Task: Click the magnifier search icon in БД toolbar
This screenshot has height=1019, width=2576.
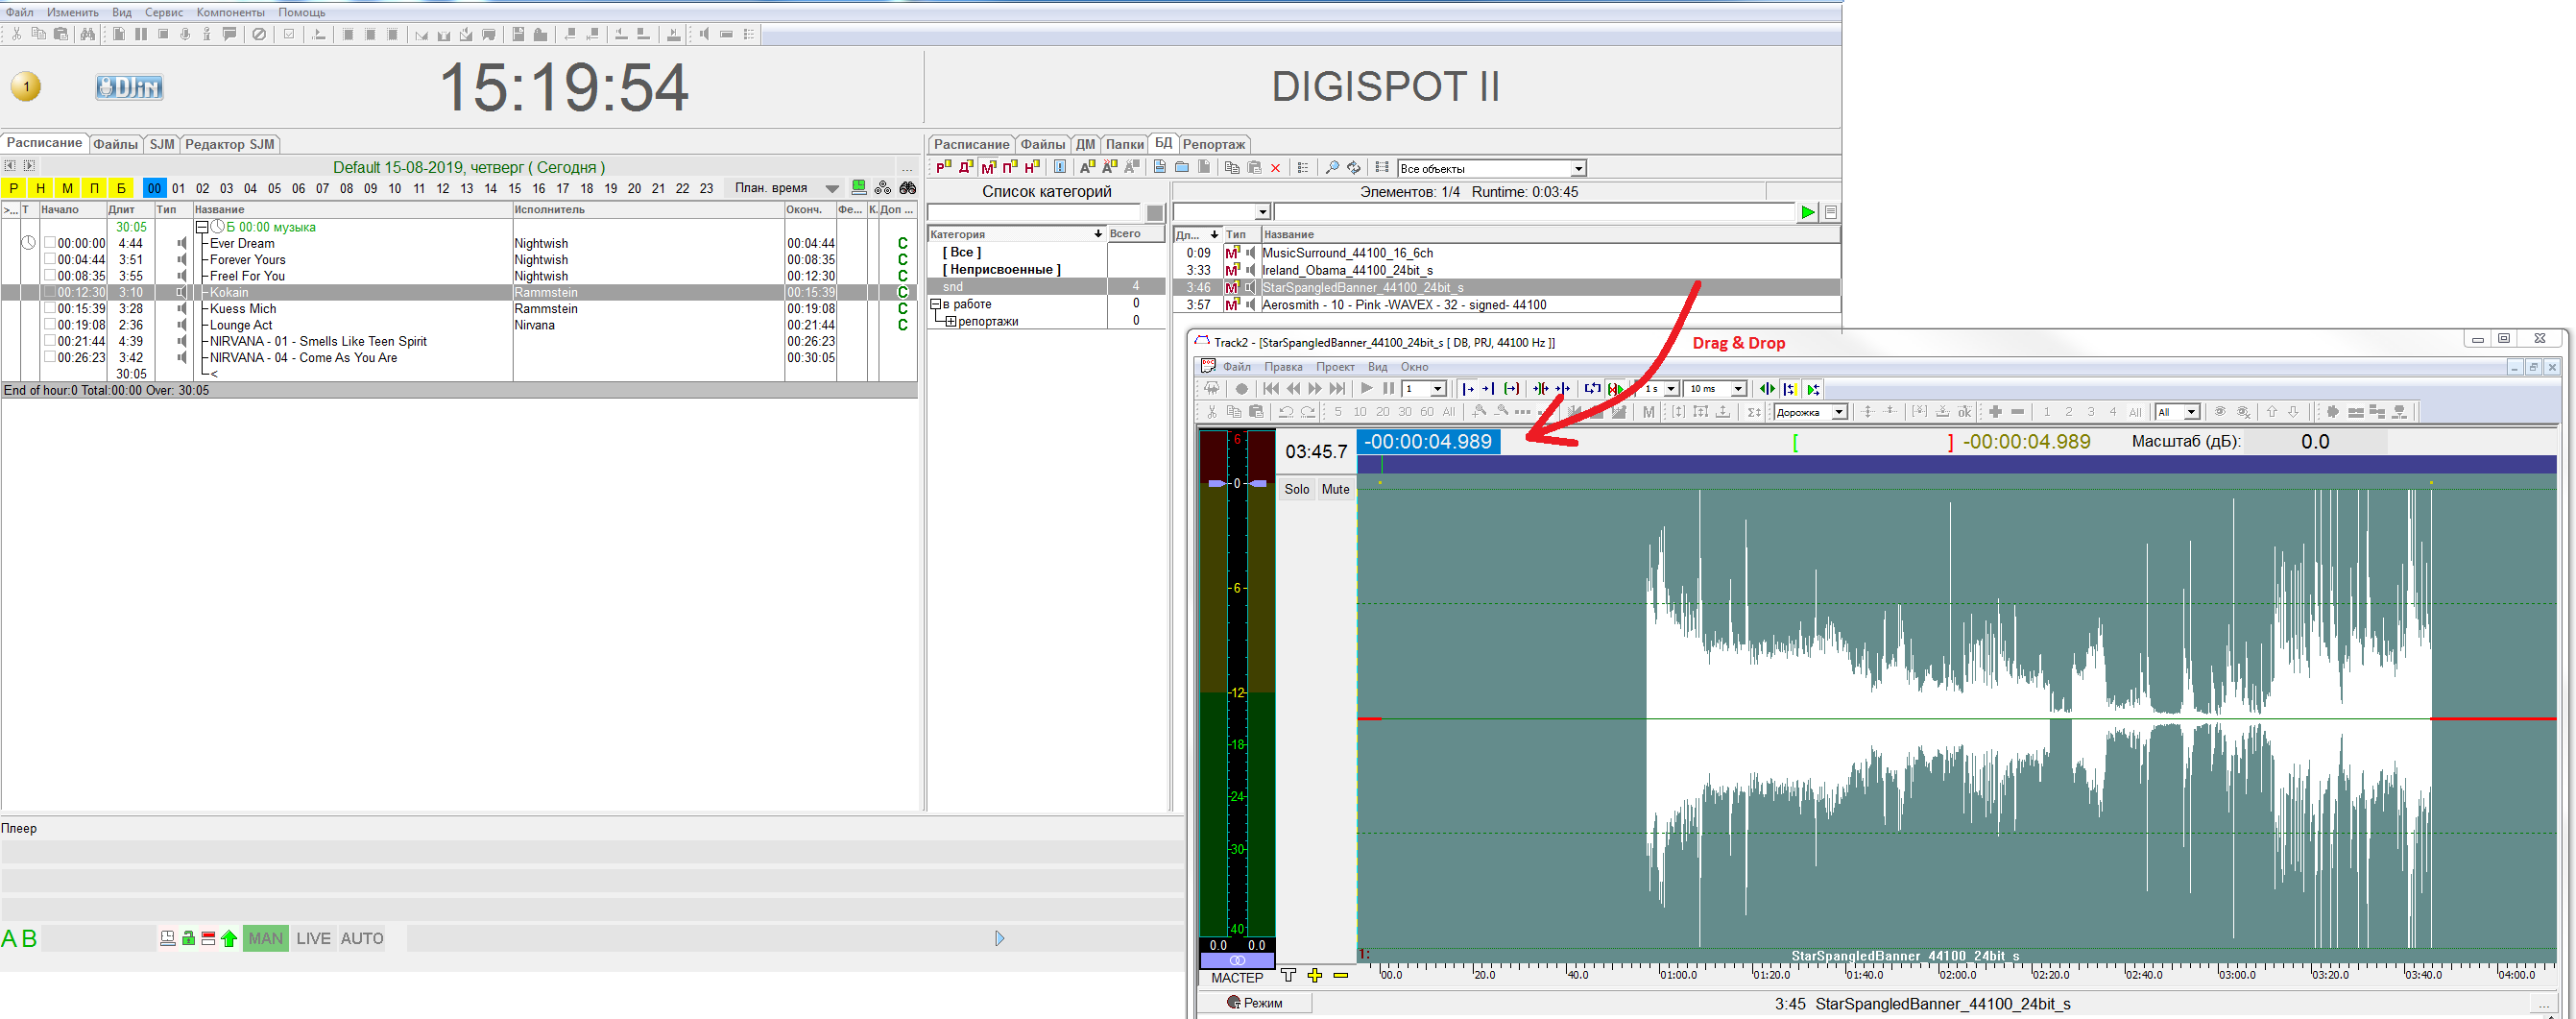Action: pyautogui.click(x=1332, y=168)
